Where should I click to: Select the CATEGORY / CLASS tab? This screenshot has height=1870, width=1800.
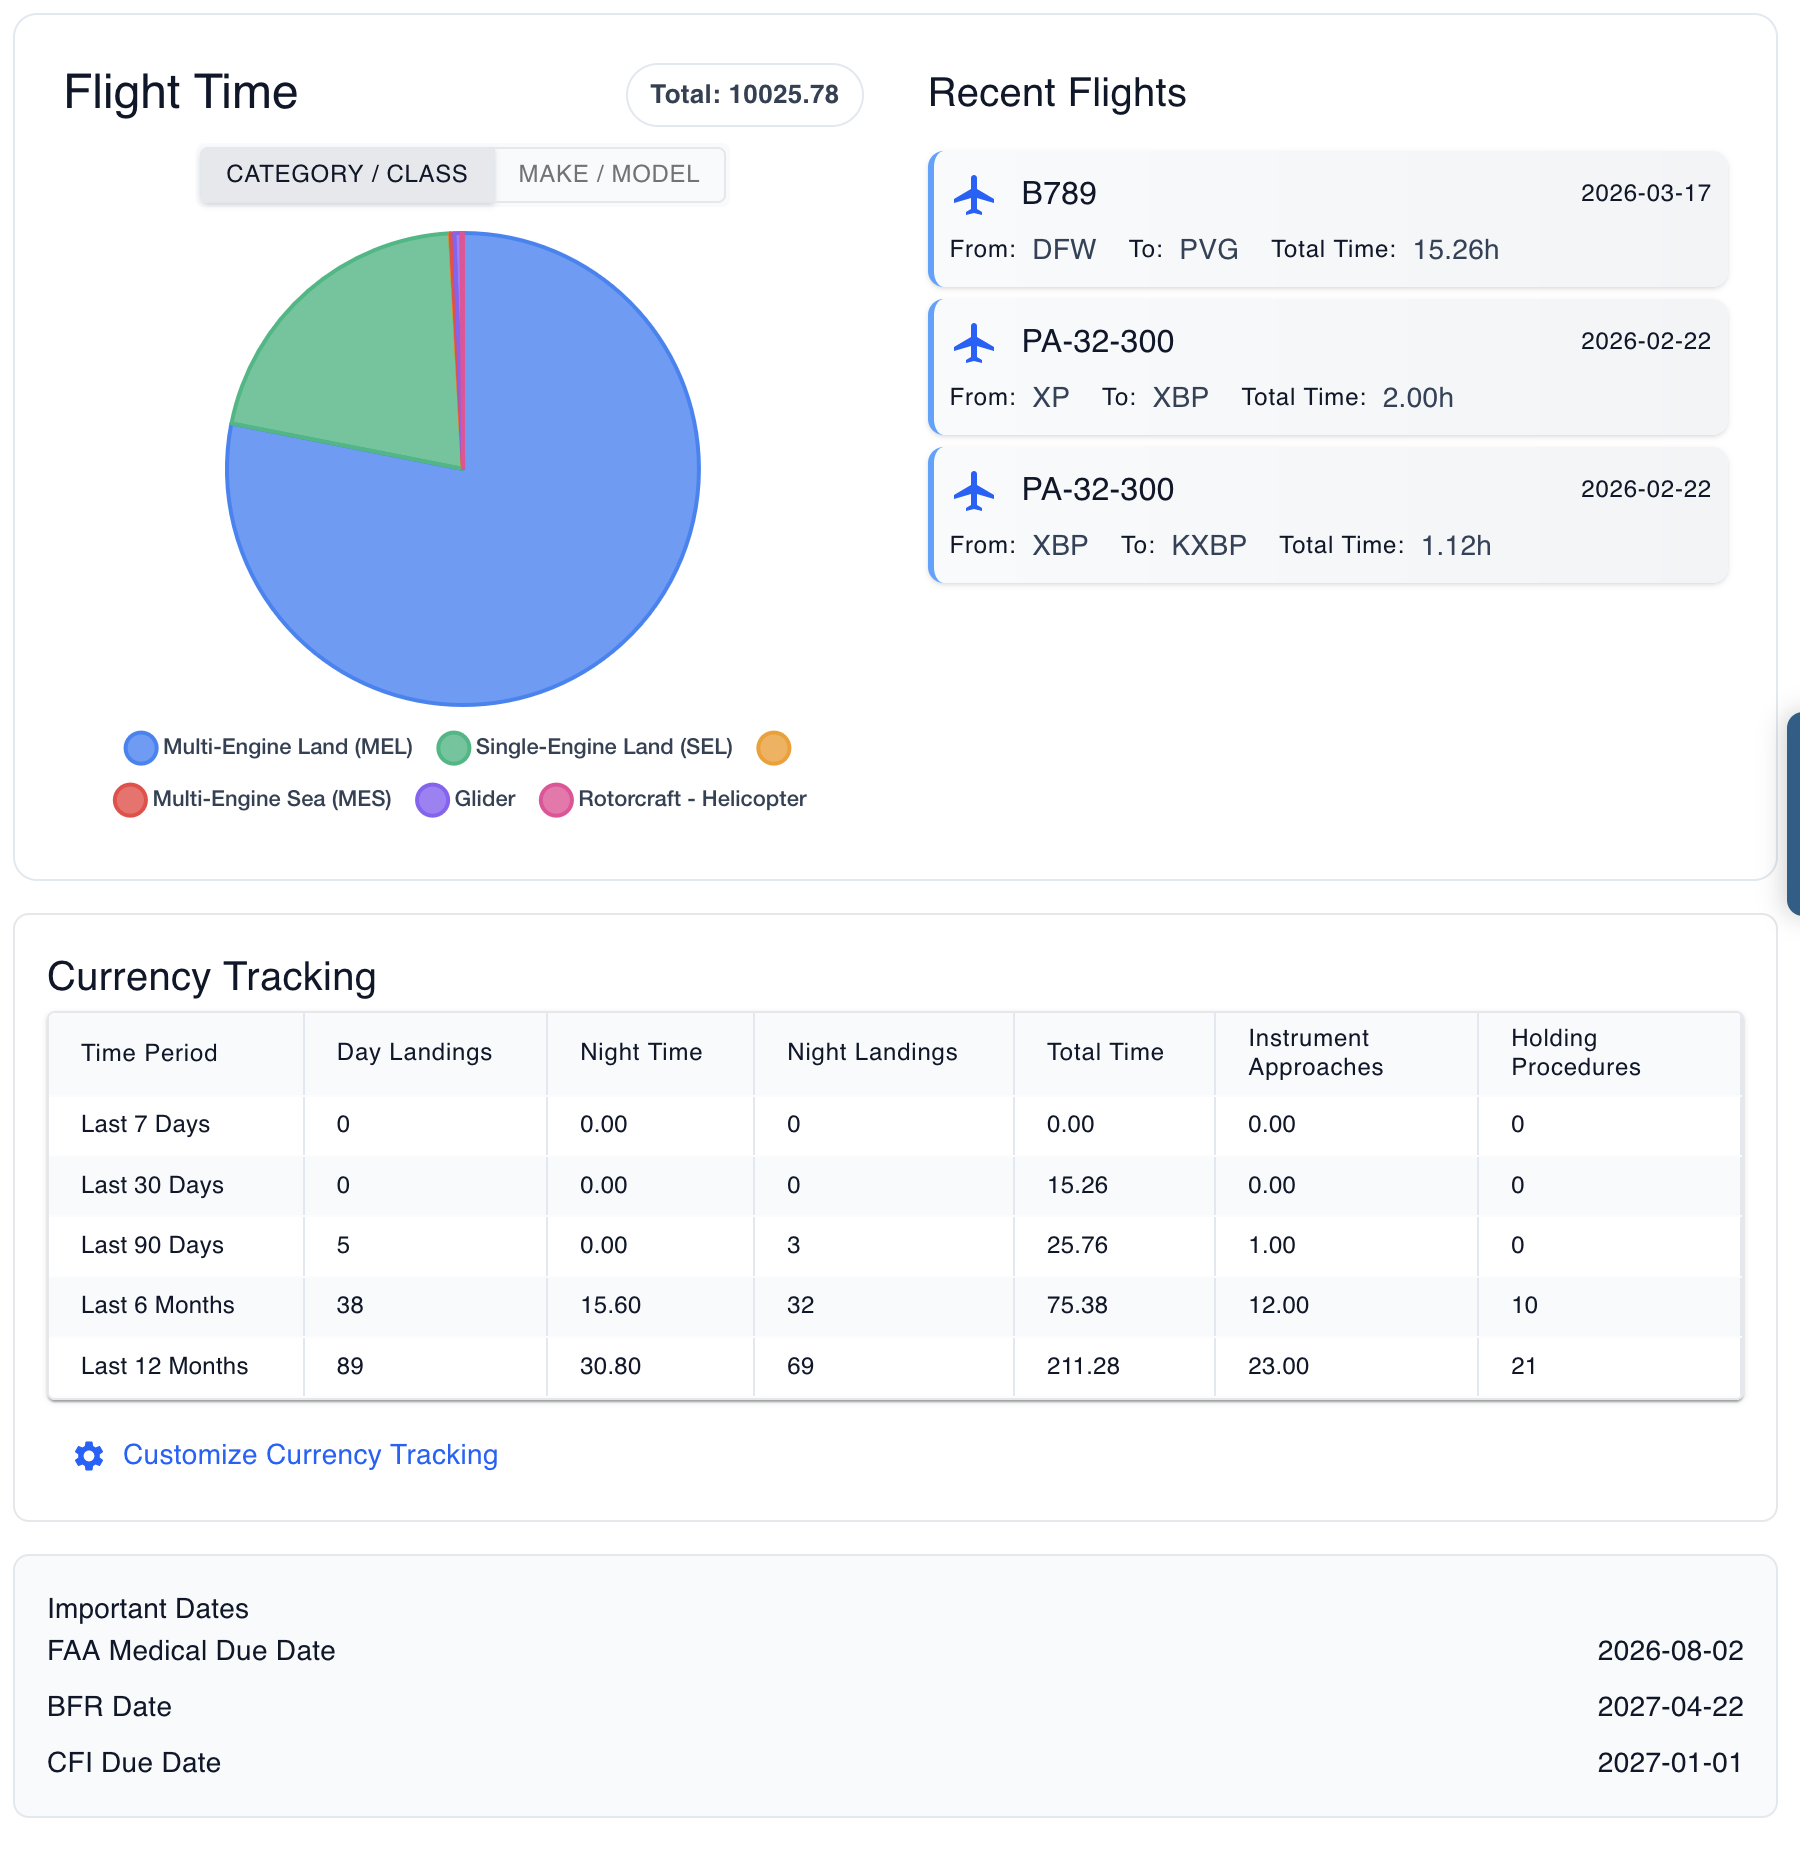pos(347,174)
